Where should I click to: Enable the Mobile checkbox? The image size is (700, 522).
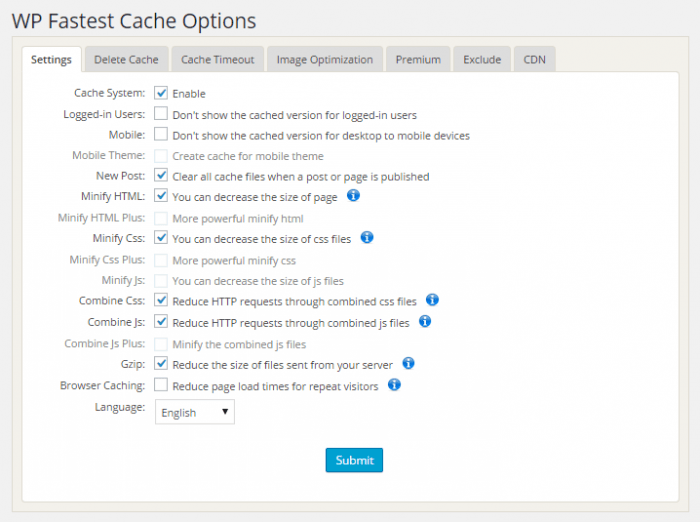pos(161,134)
